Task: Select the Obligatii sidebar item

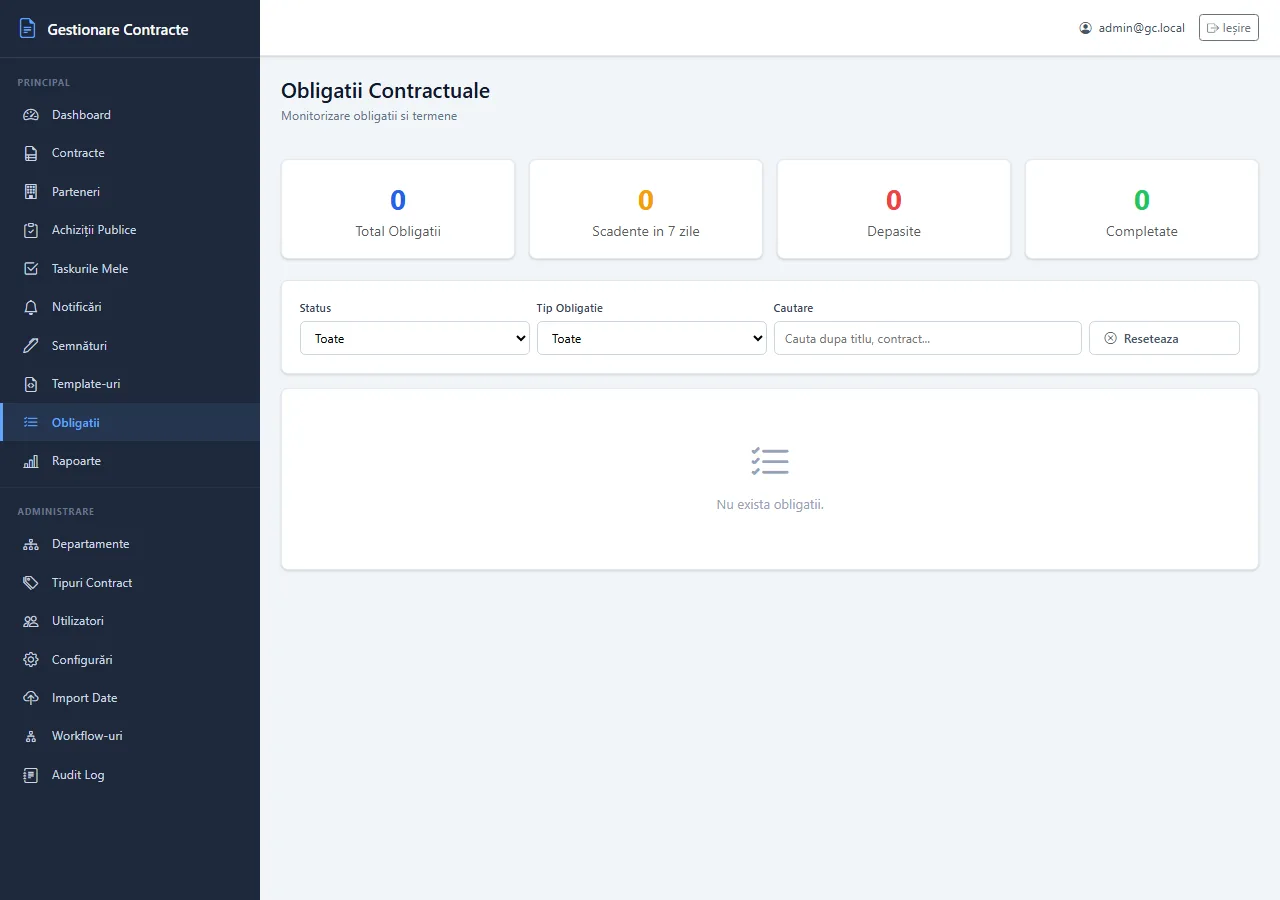Action: coord(130,422)
